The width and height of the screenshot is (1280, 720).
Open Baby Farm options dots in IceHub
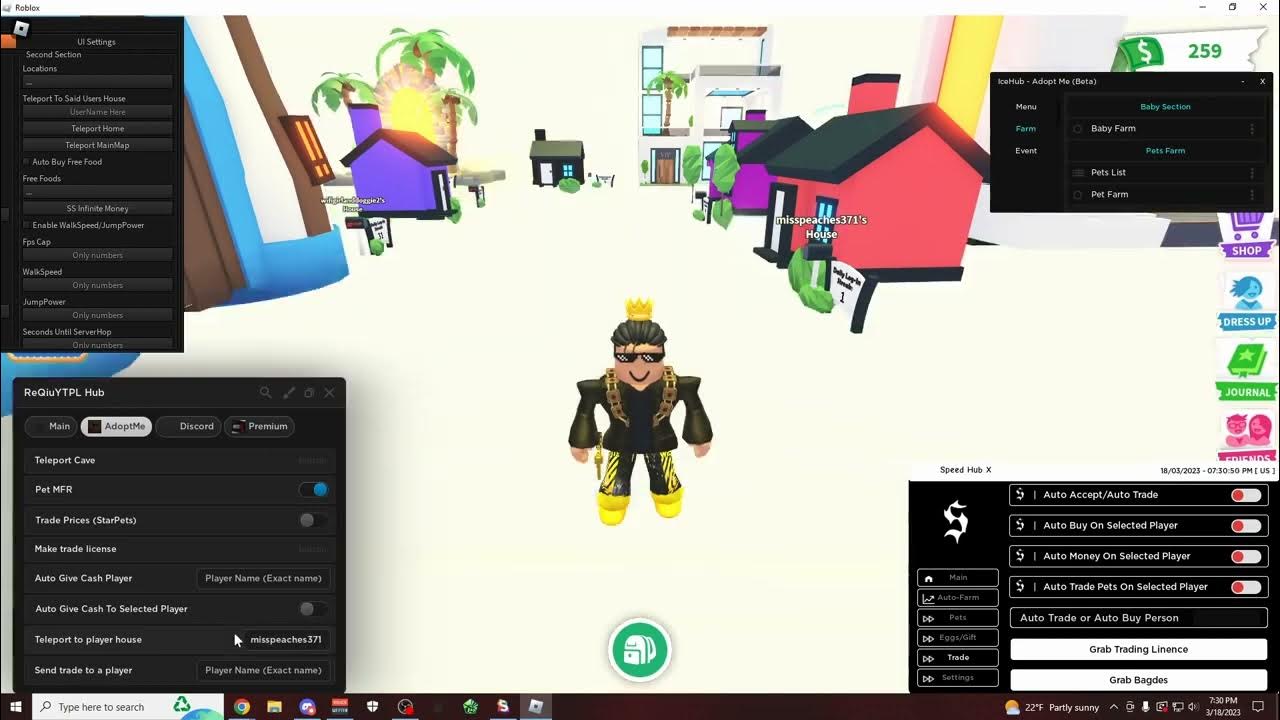pos(1252,129)
